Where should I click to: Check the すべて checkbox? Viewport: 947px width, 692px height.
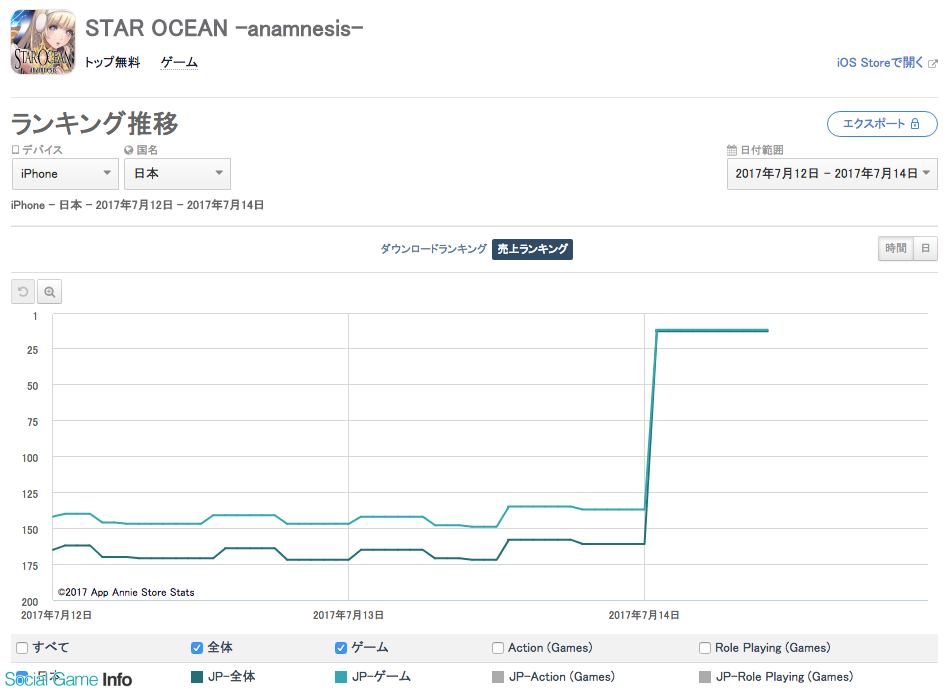click(x=22, y=648)
